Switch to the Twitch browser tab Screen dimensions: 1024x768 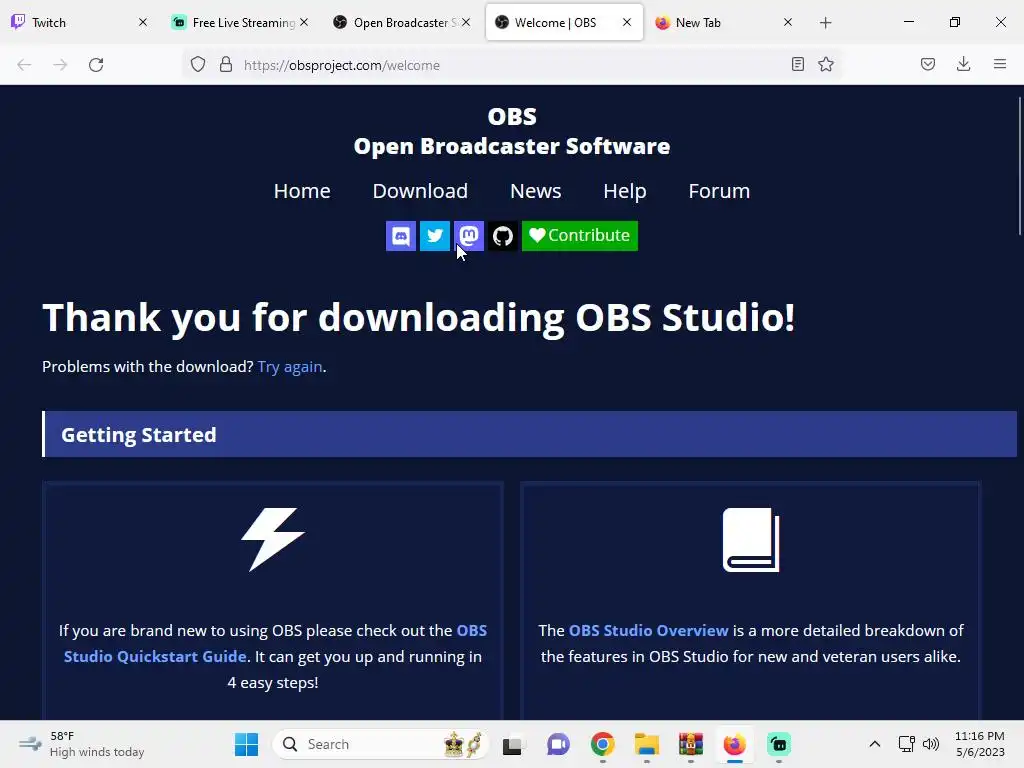pyautogui.click(x=78, y=23)
